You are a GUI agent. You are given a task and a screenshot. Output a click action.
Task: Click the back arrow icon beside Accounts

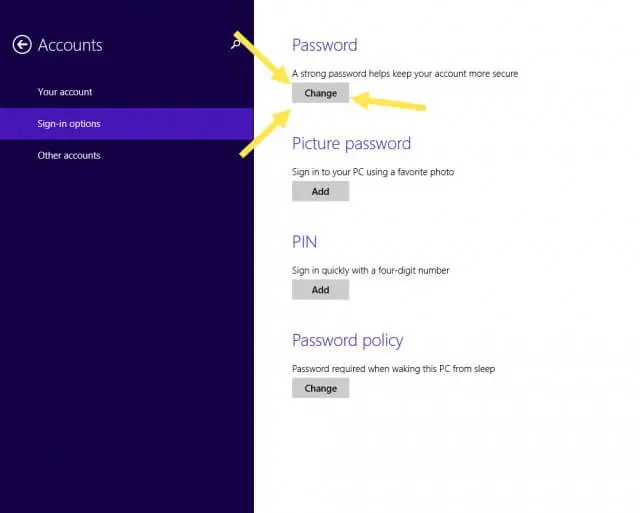click(x=22, y=44)
